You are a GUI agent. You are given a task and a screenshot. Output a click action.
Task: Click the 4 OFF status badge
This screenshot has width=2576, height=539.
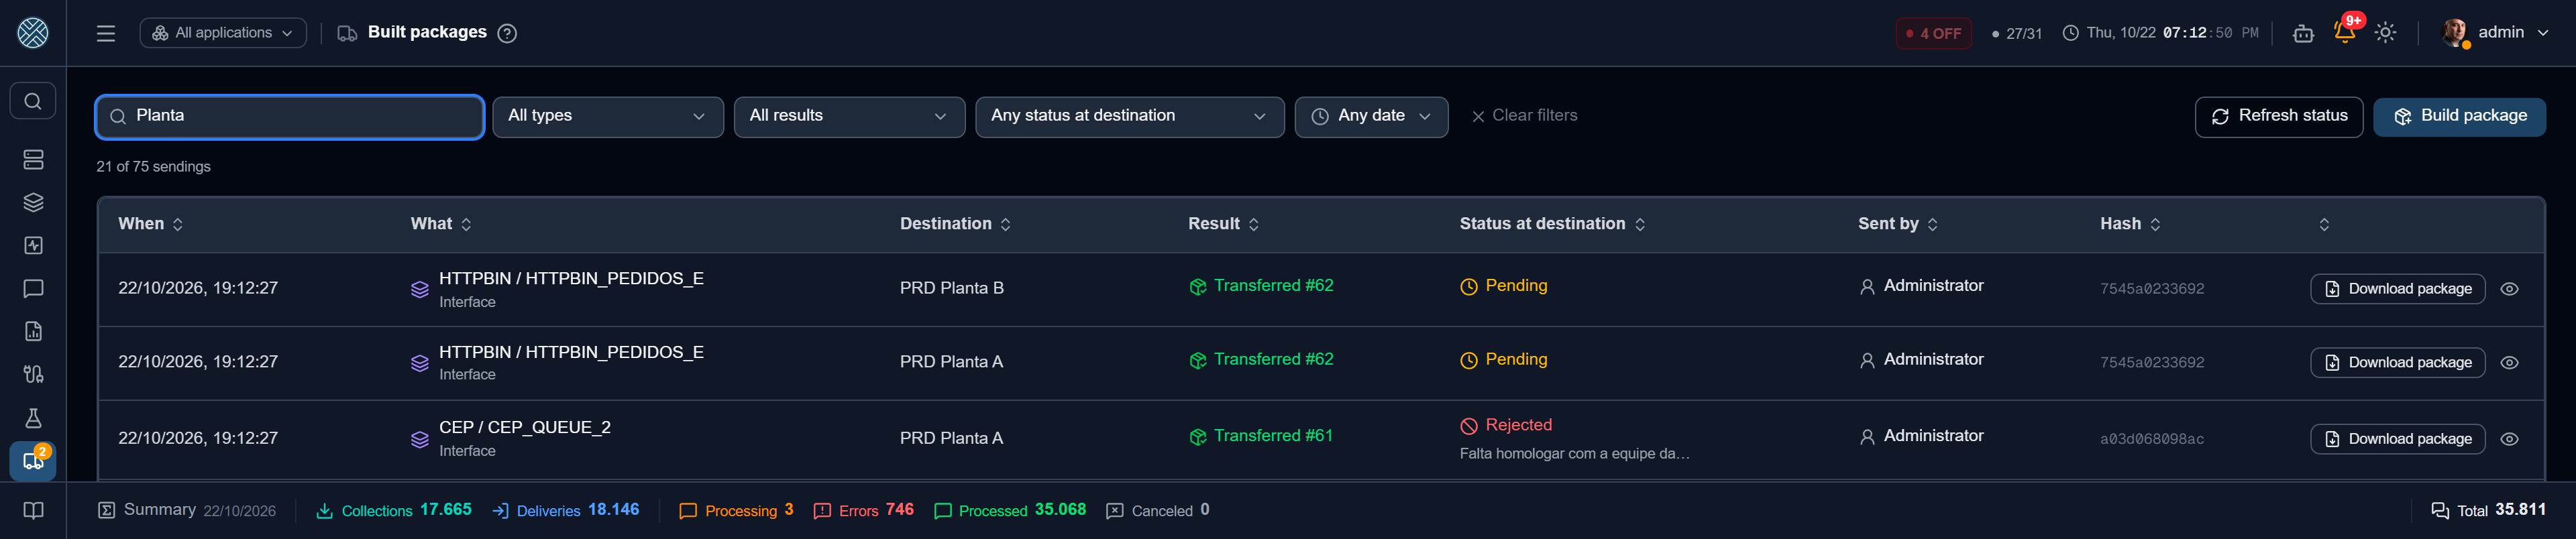pyautogui.click(x=1933, y=34)
